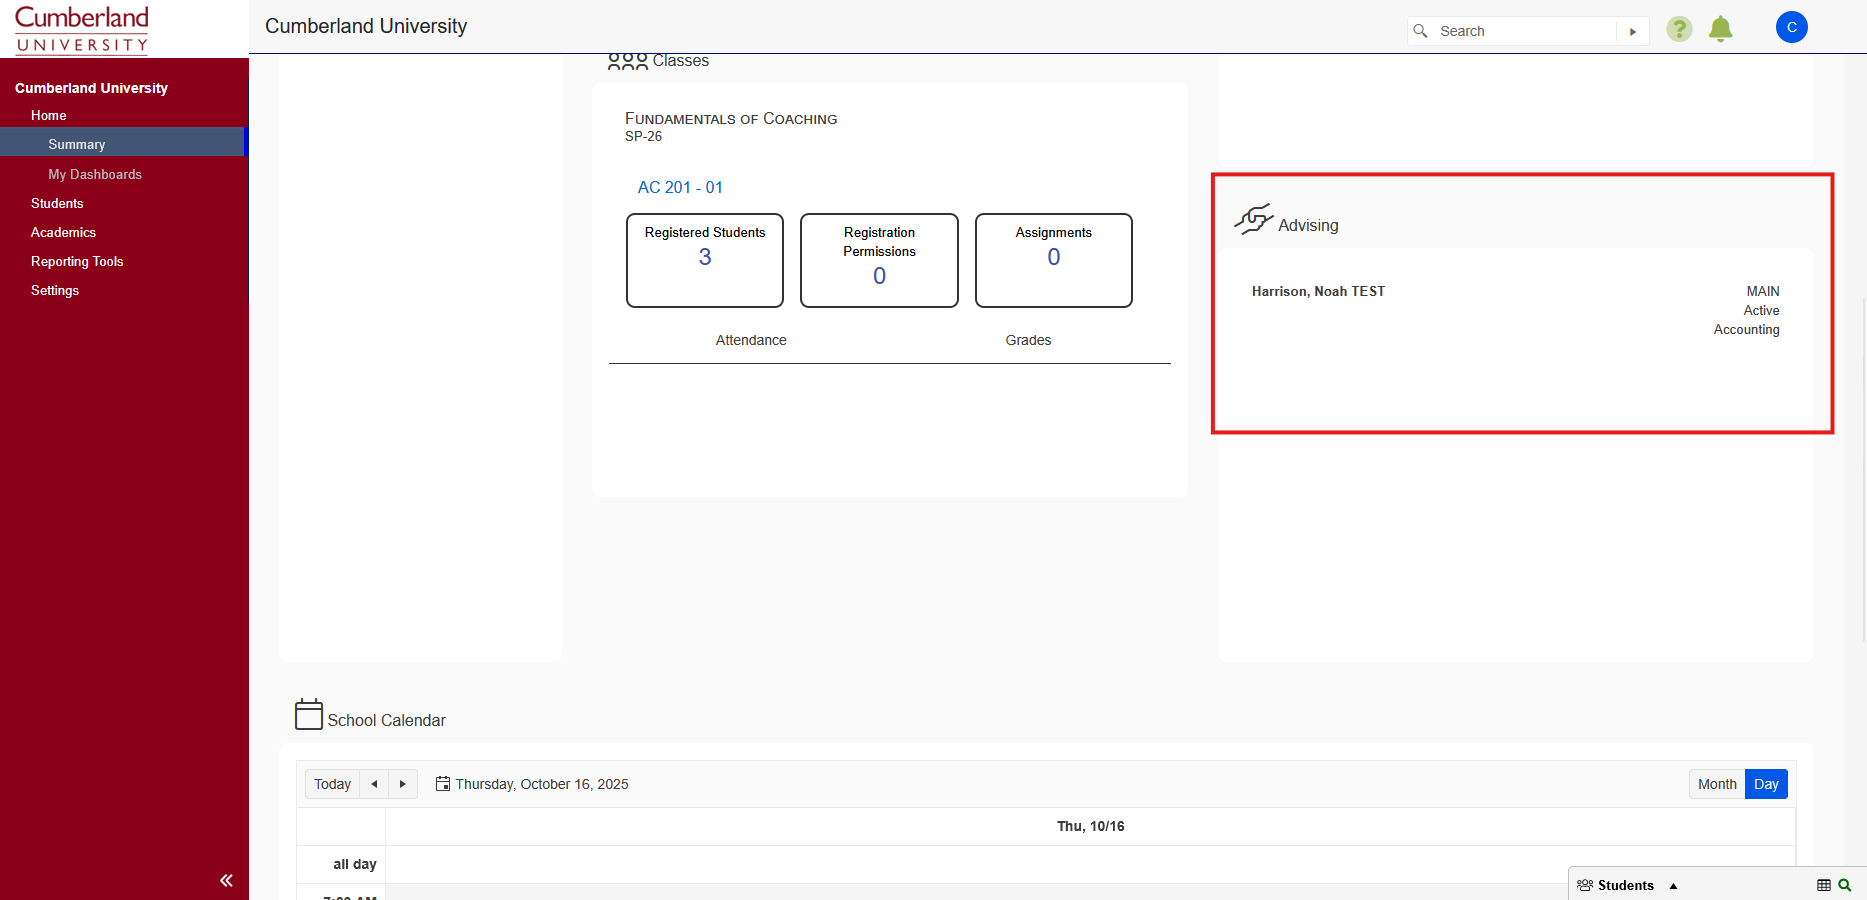Click green search icon in Students panel
This screenshot has height=900, width=1867.
coord(1845,885)
